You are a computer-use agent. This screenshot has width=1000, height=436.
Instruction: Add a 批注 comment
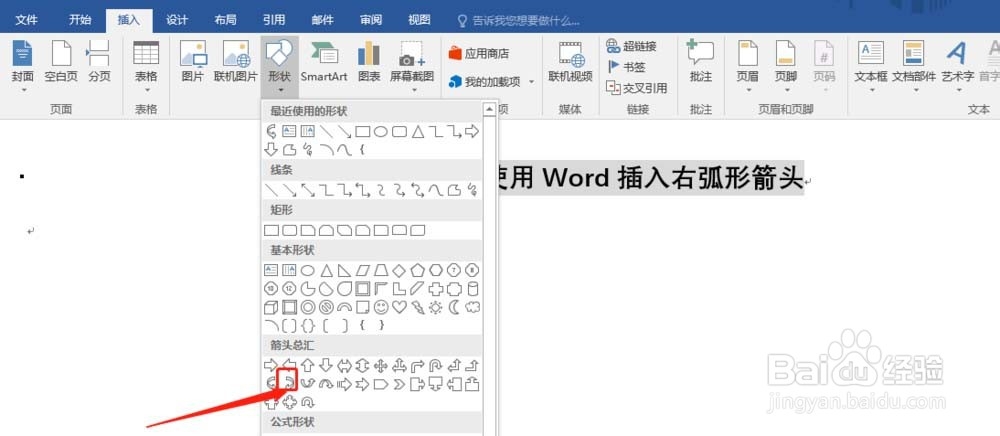(700, 62)
